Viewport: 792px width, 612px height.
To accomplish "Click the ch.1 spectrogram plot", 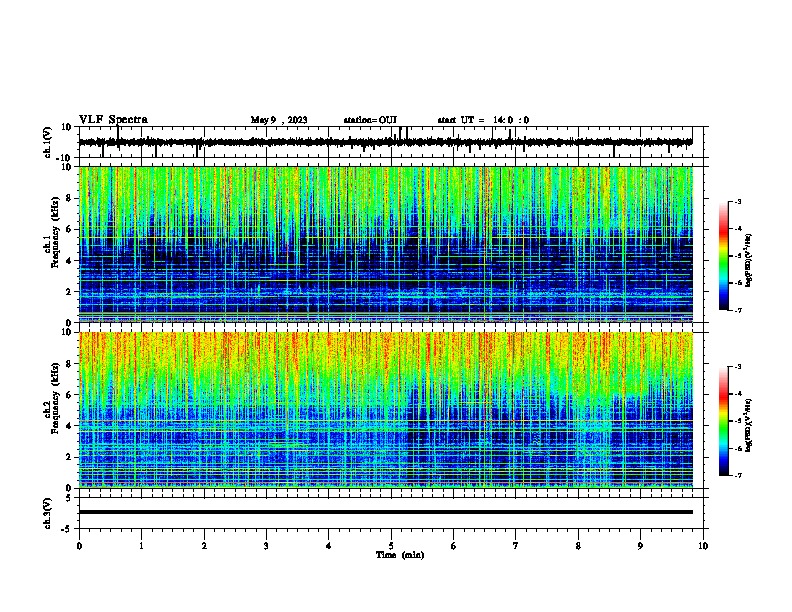I will 385,244.
